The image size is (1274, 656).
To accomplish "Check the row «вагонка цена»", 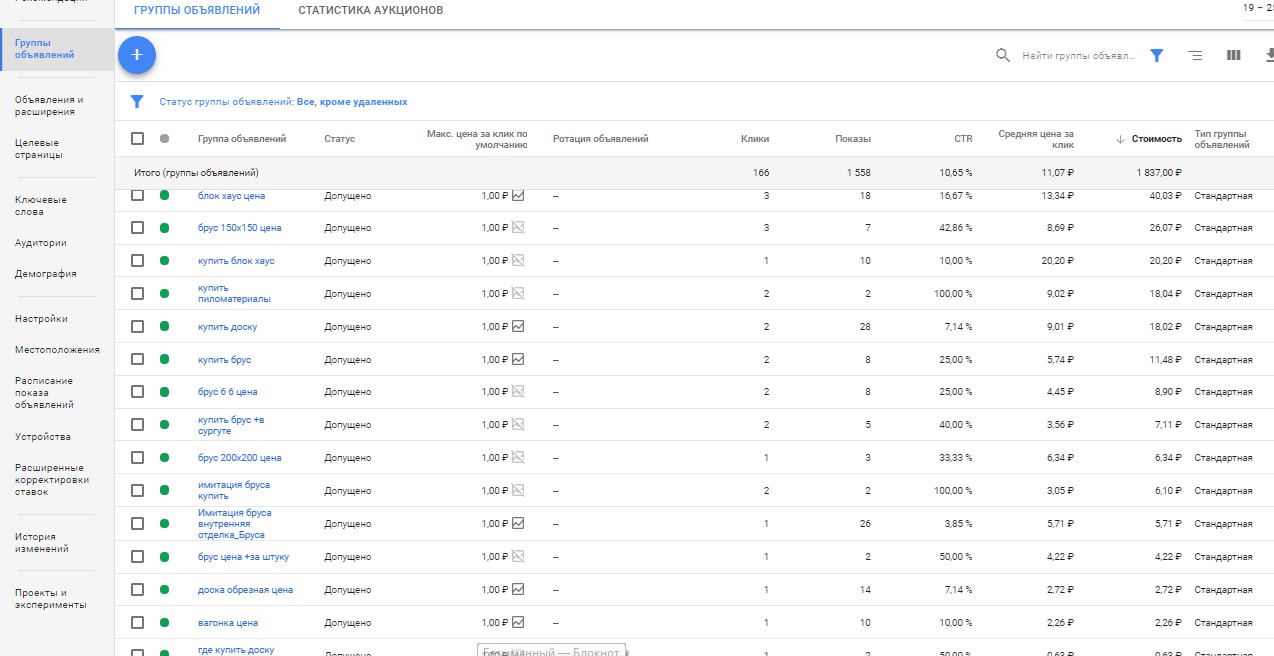I will coord(138,623).
